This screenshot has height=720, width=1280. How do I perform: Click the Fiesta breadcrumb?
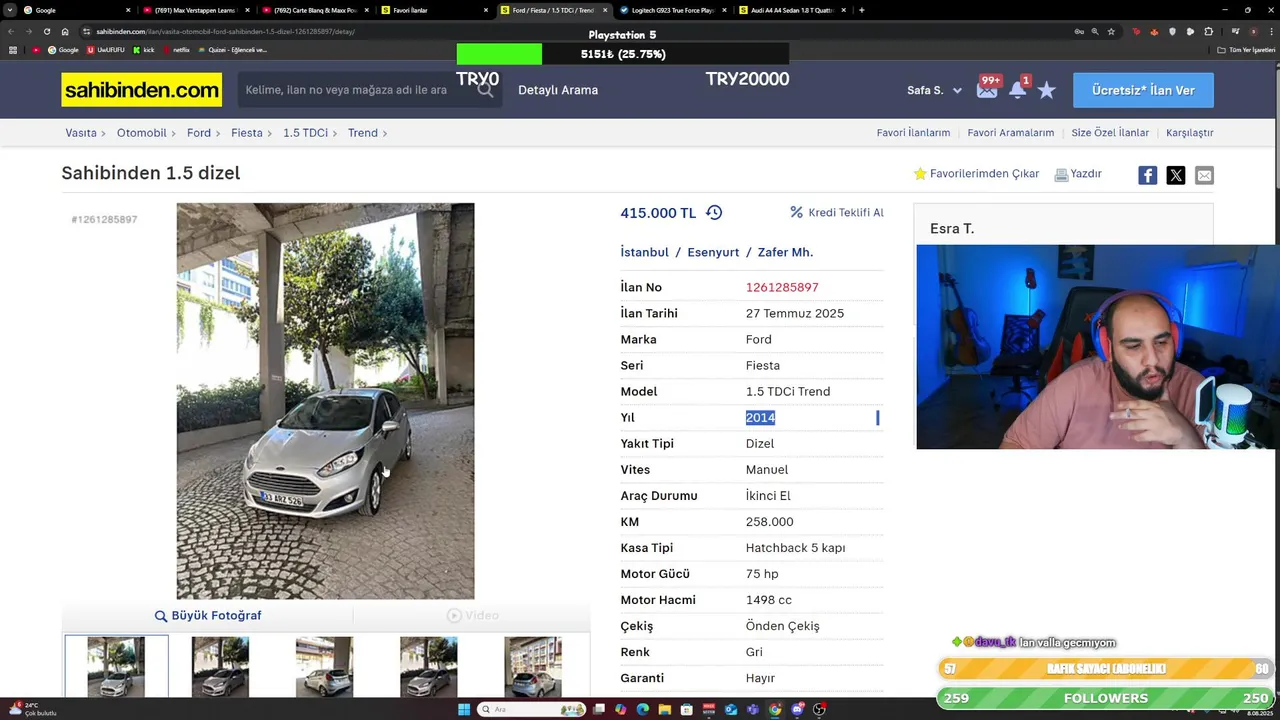pyautogui.click(x=247, y=132)
